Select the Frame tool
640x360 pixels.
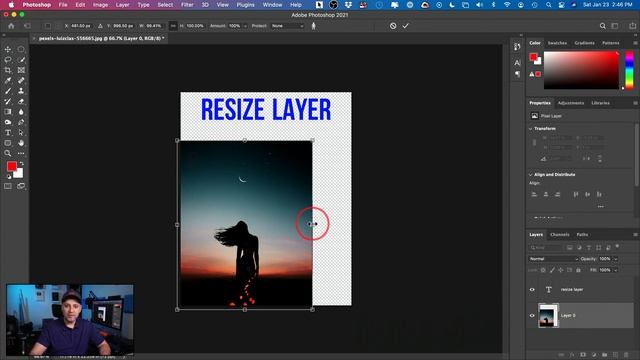click(x=21, y=70)
